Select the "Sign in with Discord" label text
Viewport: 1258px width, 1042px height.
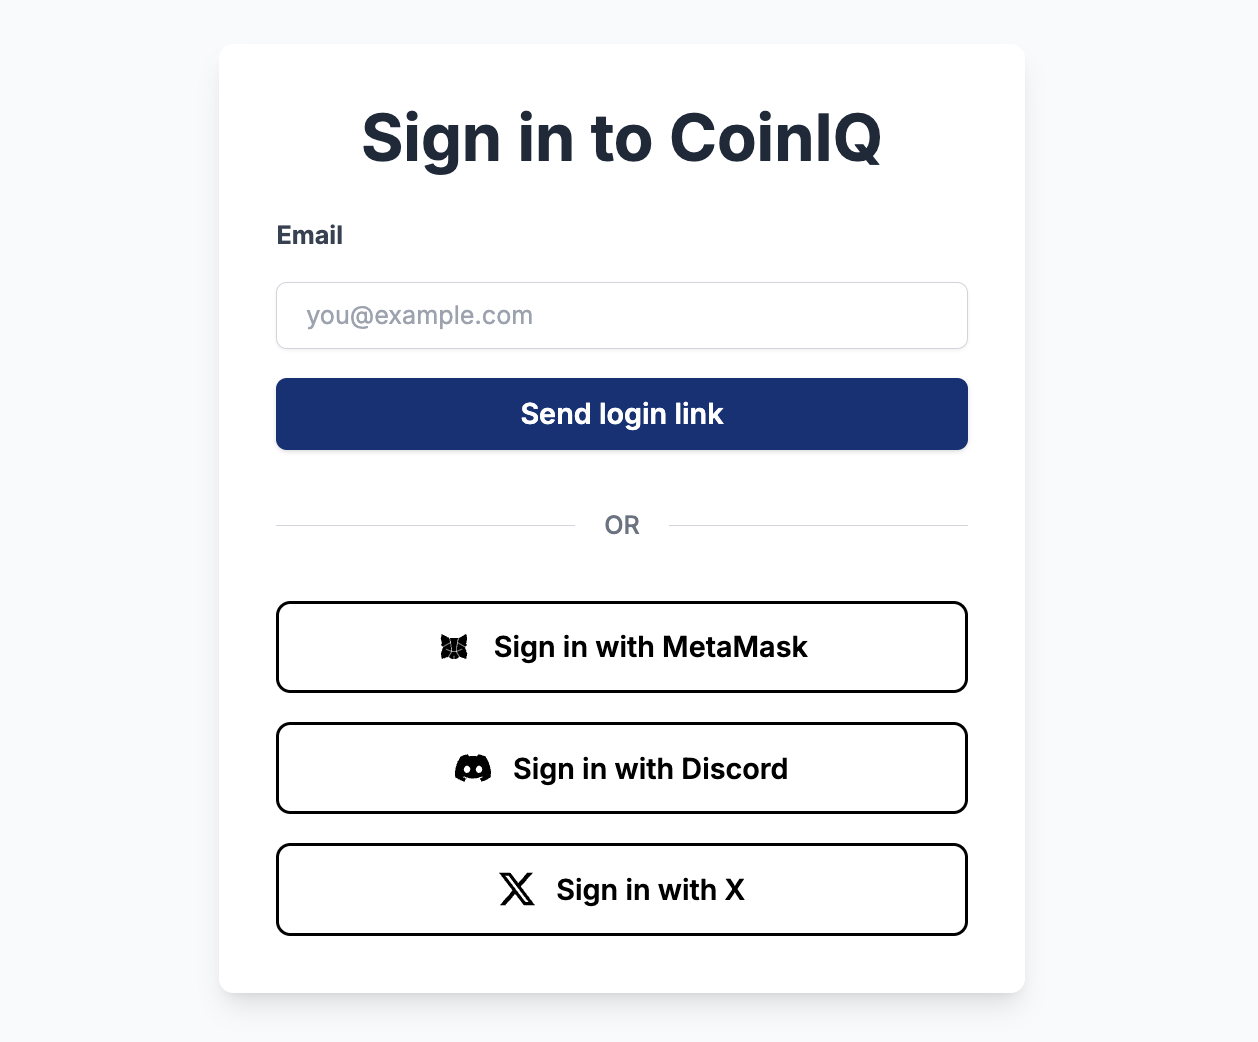tap(650, 768)
